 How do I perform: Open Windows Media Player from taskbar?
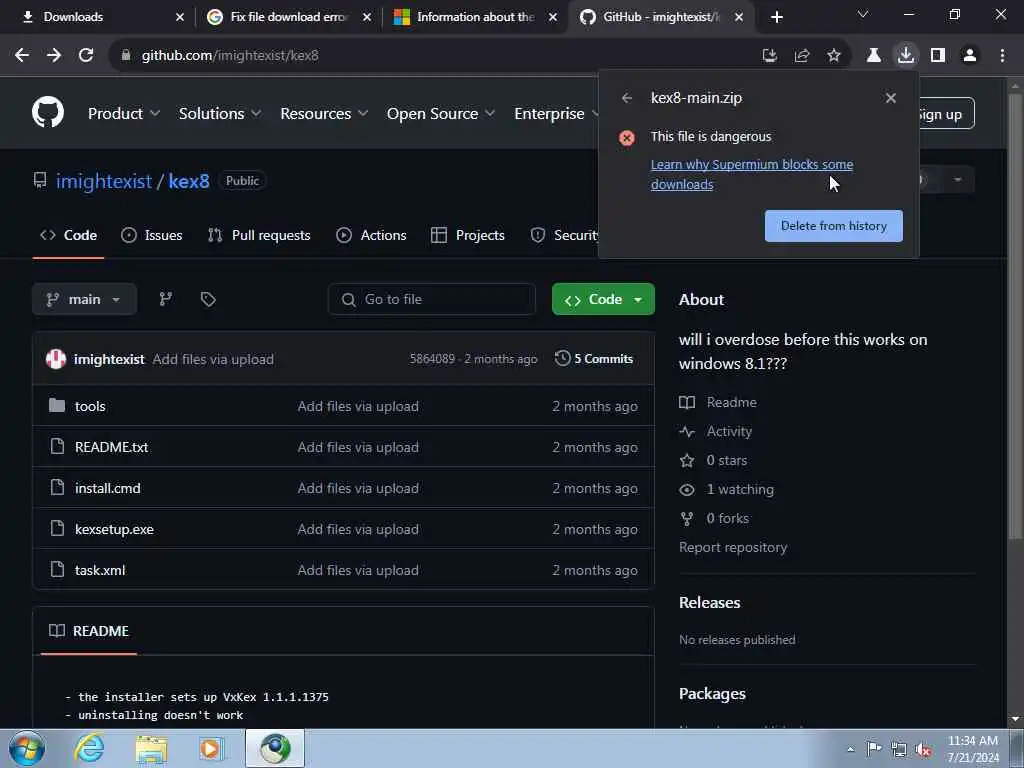212,748
